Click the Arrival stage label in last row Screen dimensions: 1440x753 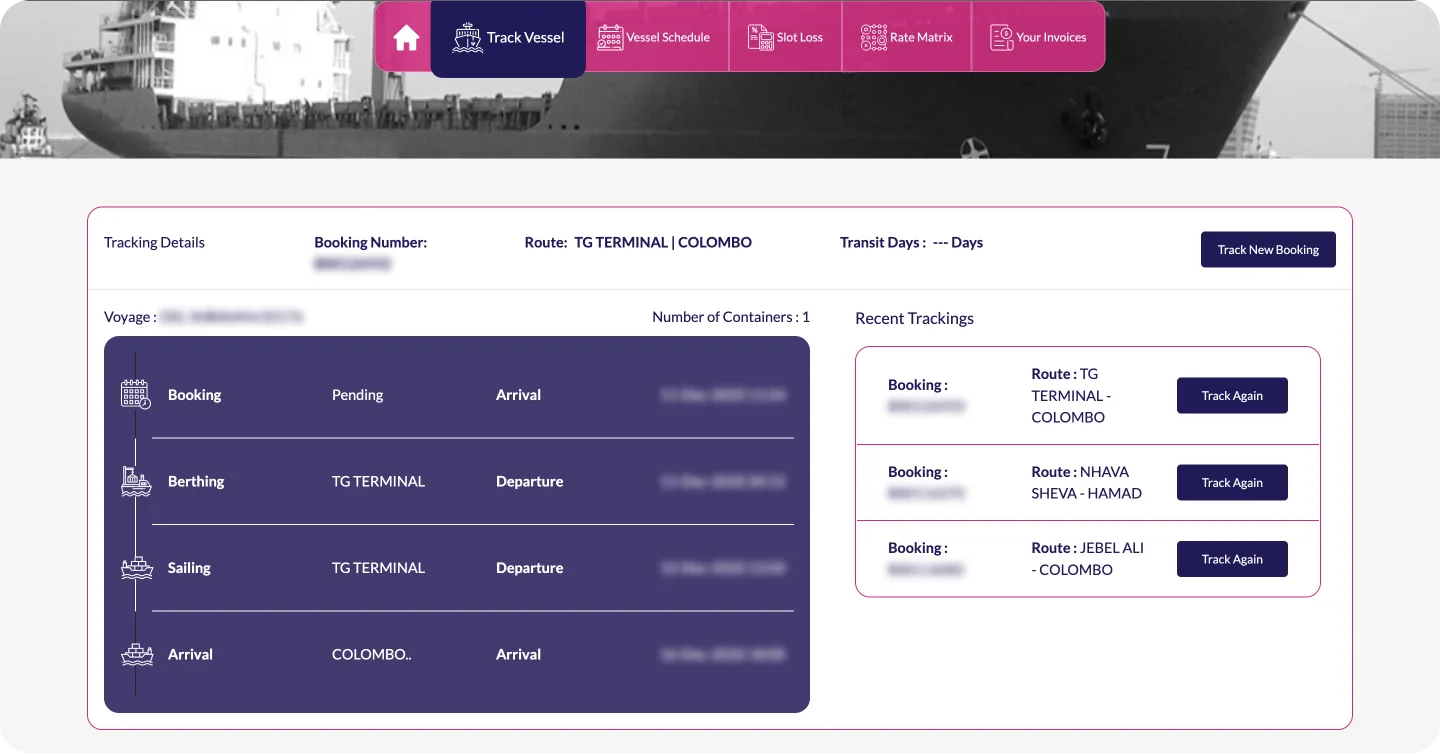pyautogui.click(x=190, y=654)
